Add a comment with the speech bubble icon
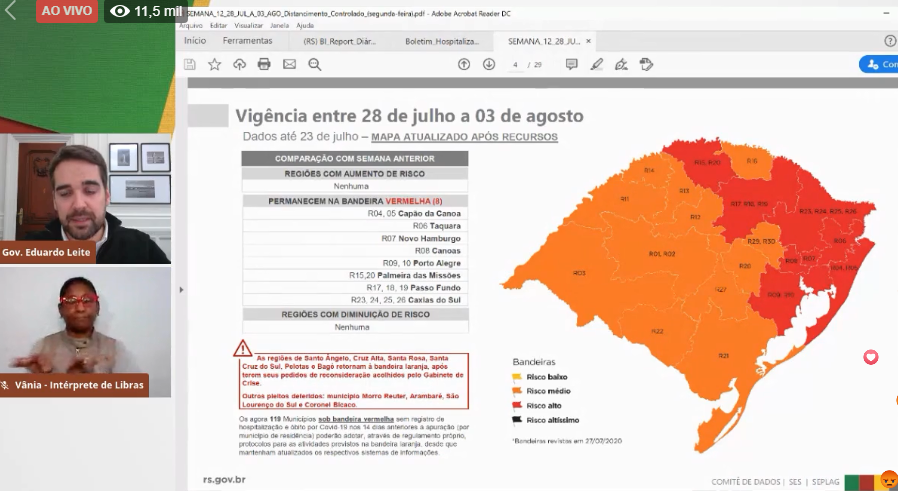Screen dimensions: 898x491 572,64
